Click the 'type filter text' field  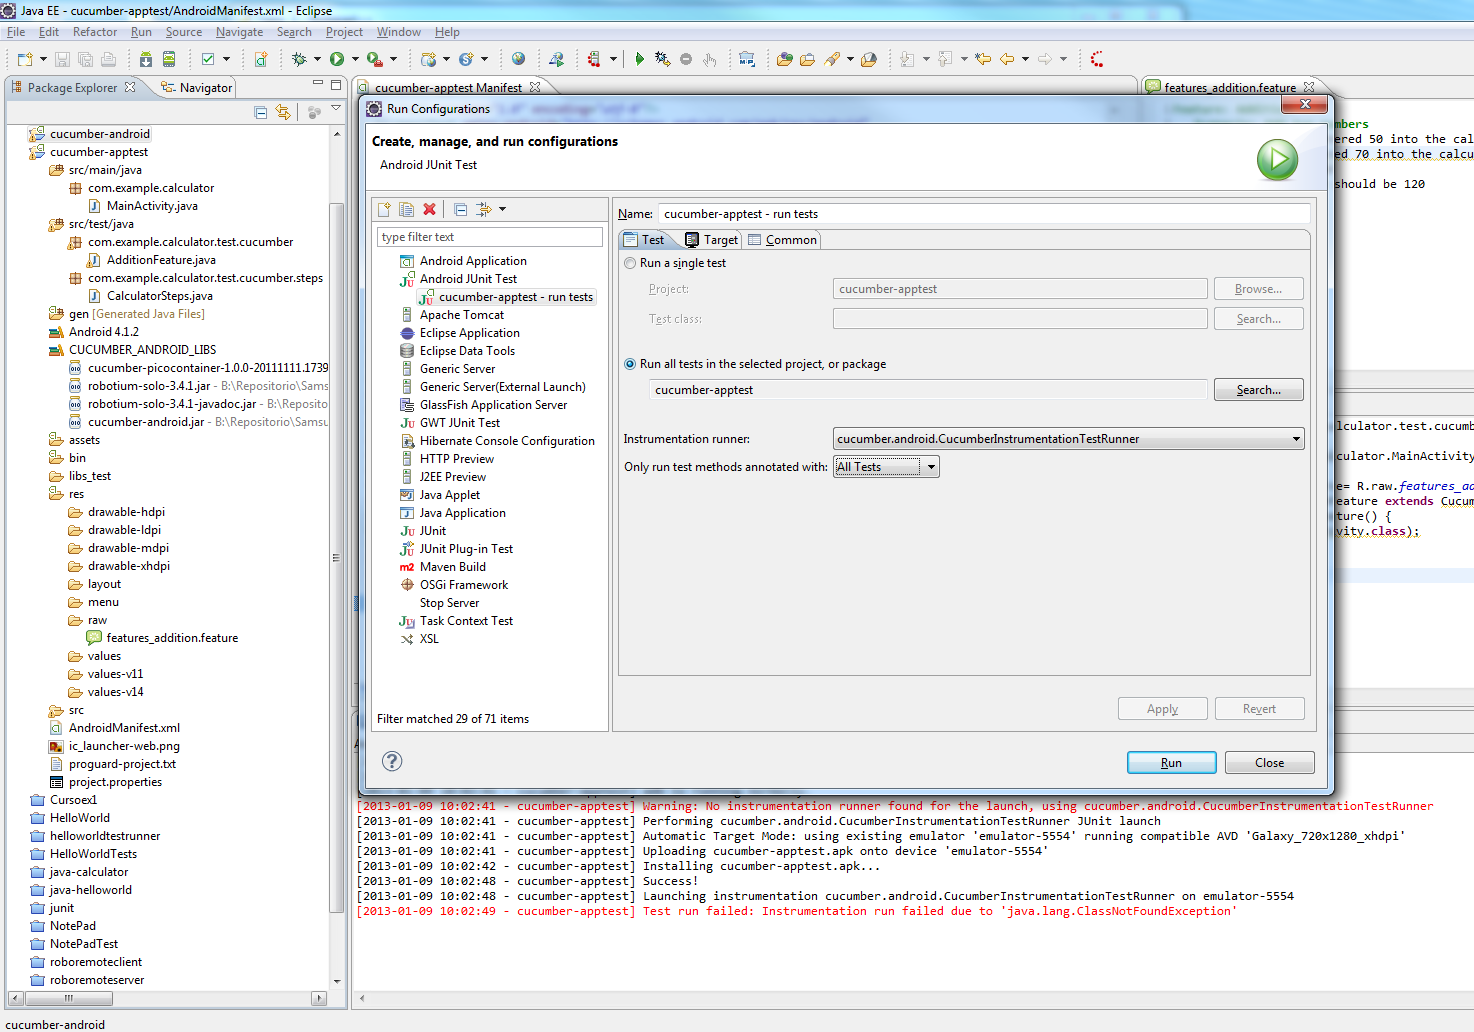point(489,237)
